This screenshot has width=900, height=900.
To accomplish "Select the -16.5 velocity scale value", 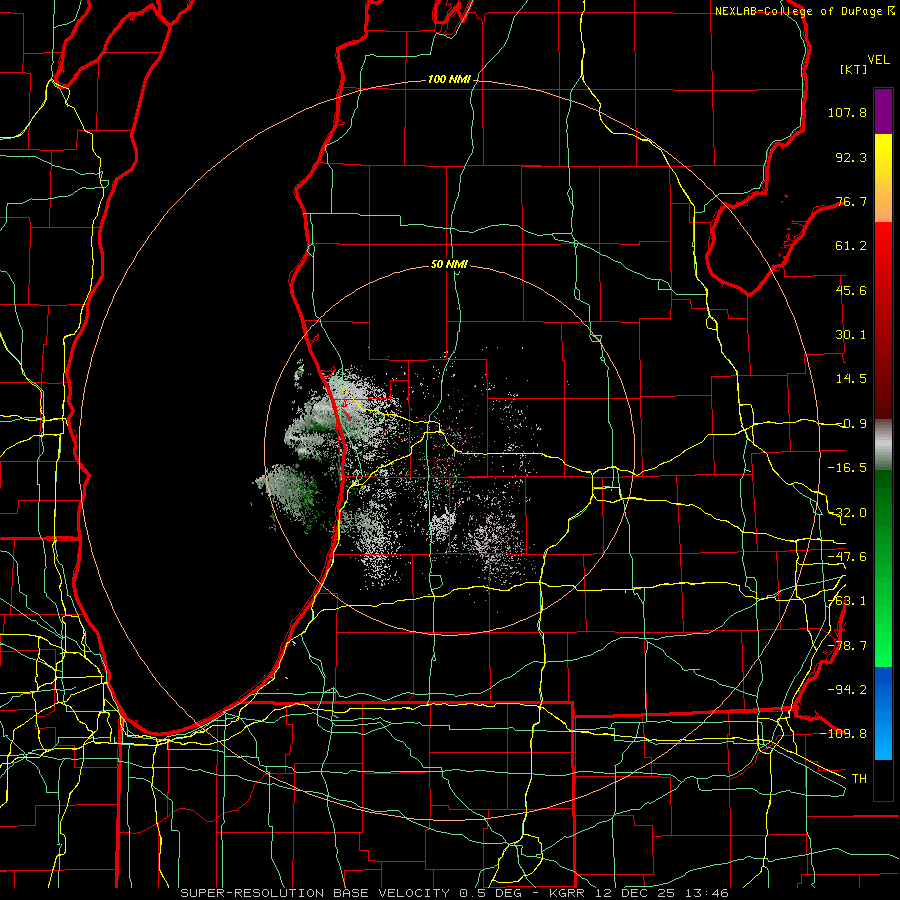I will 847,468.
